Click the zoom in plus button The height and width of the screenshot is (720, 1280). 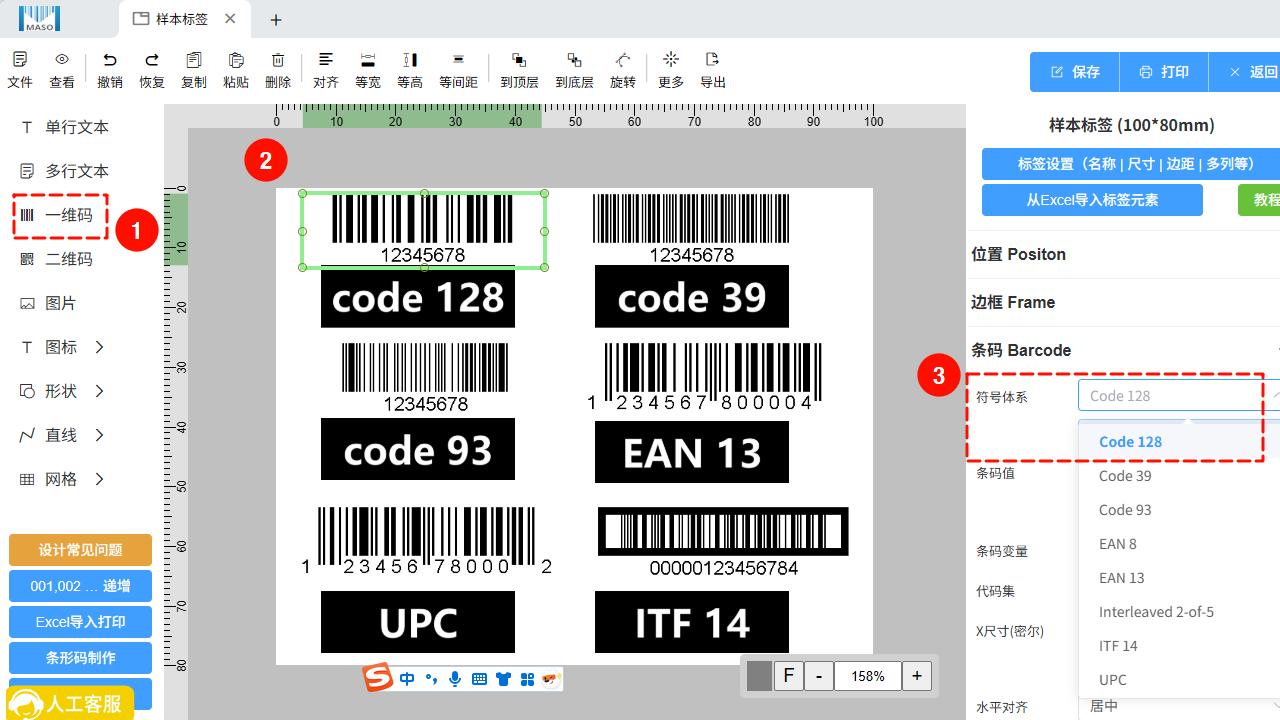coord(917,676)
